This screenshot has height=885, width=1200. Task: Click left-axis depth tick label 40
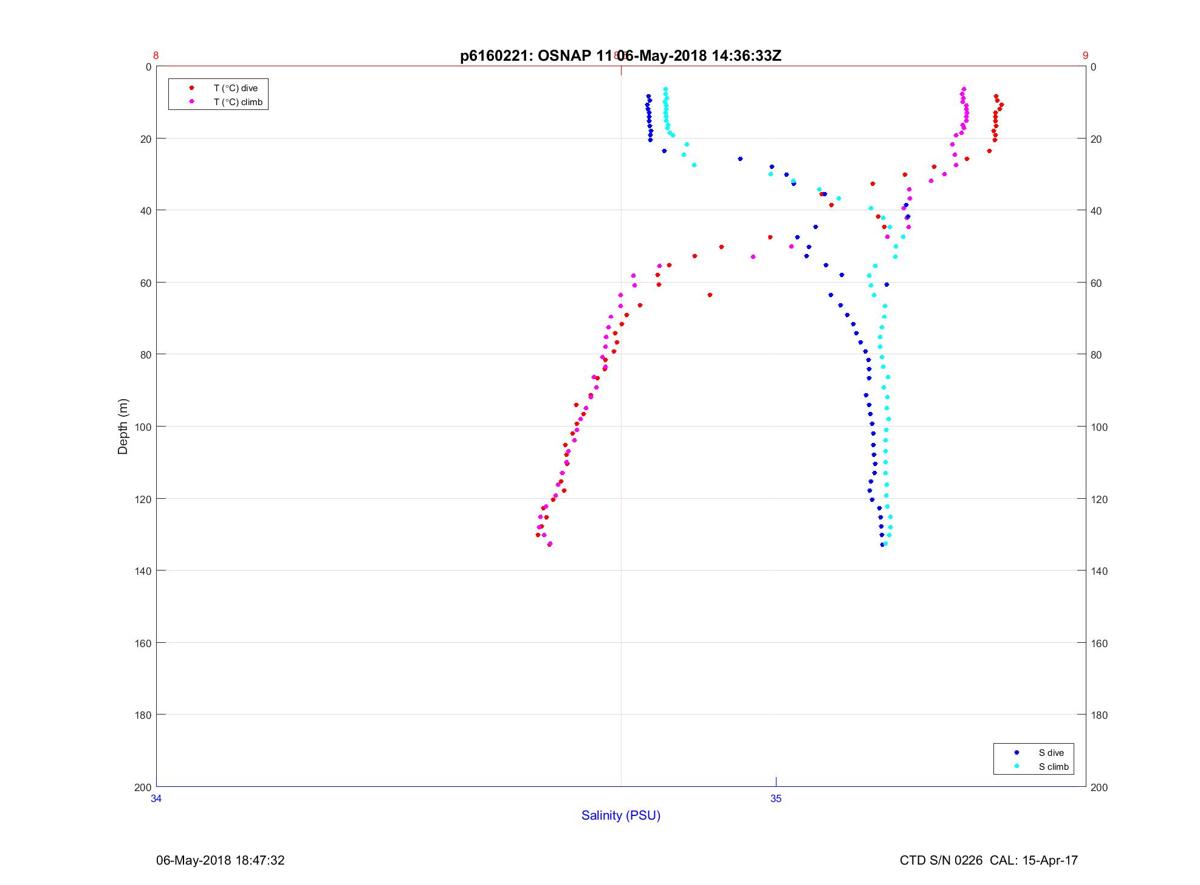point(146,211)
